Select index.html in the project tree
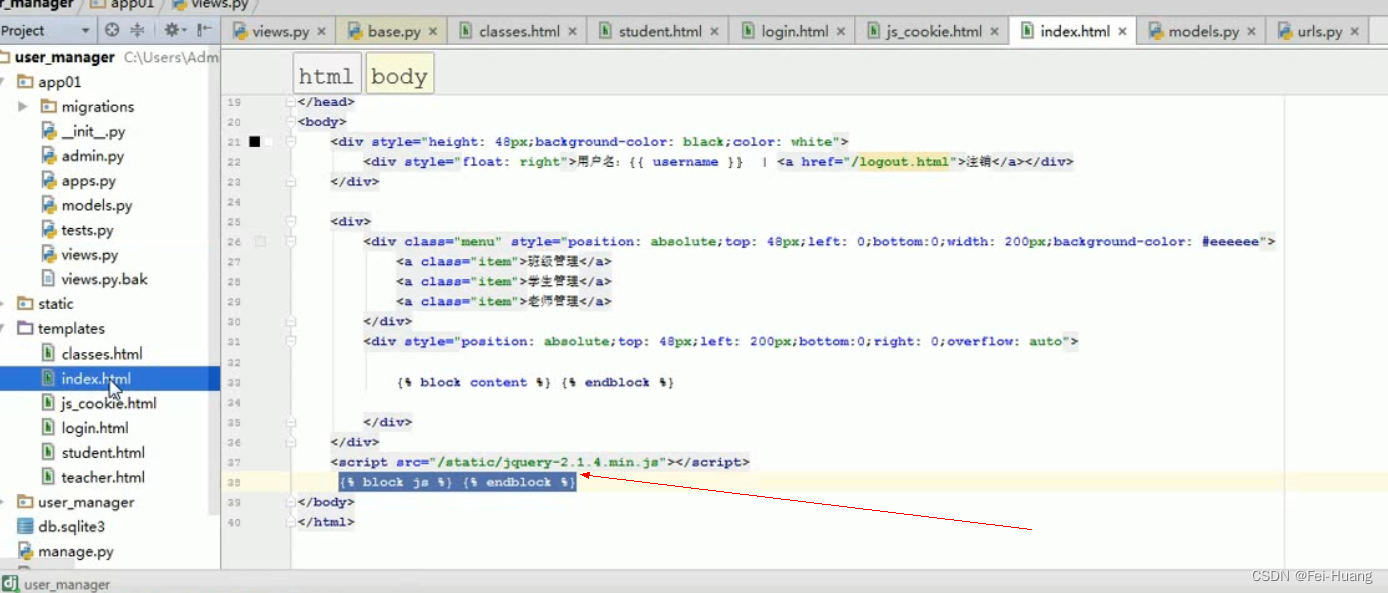Image resolution: width=1388 pixels, height=593 pixels. pyautogui.click(x=95, y=378)
